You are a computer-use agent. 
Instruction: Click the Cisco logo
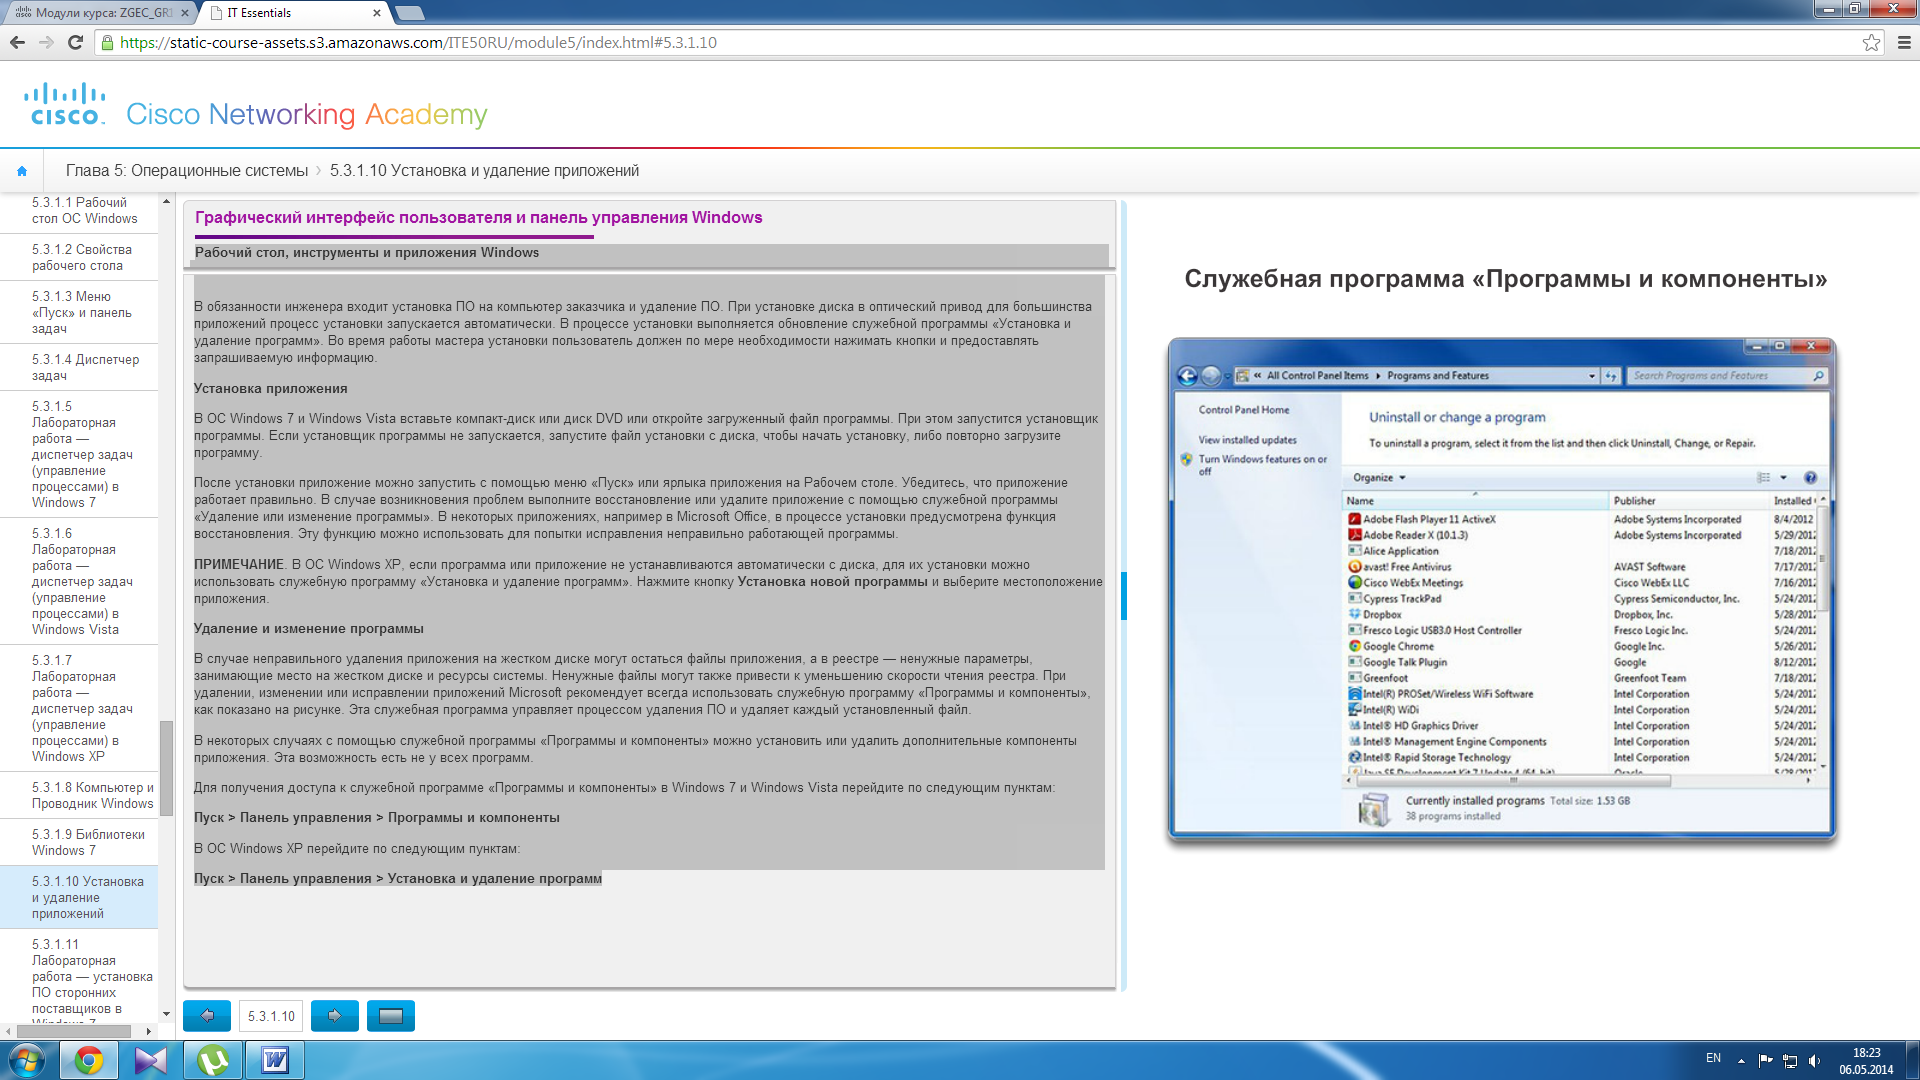[65, 104]
